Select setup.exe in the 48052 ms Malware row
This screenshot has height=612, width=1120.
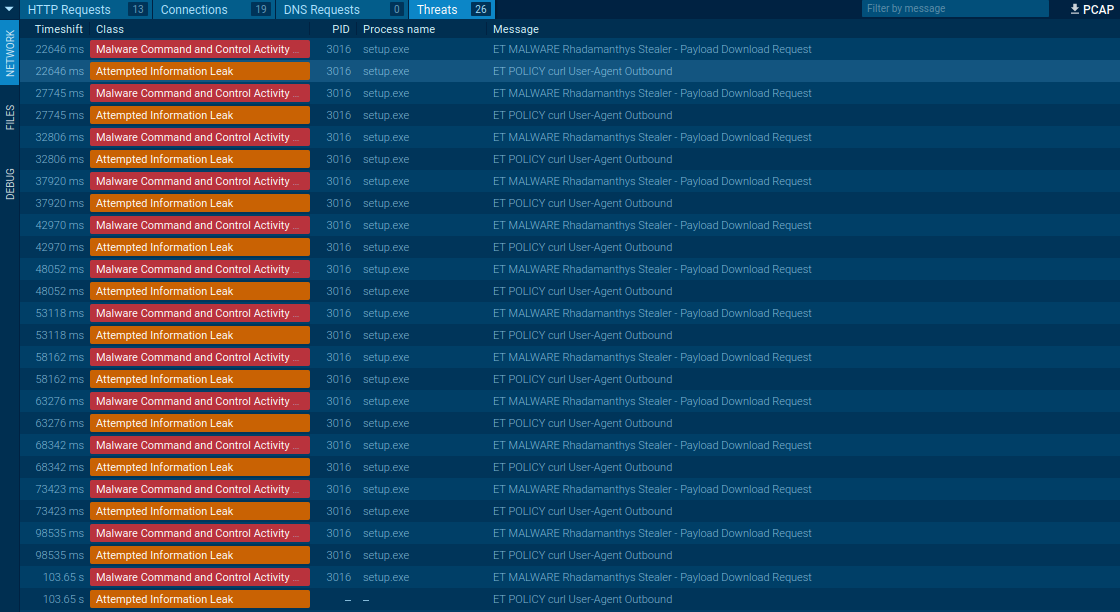386,269
